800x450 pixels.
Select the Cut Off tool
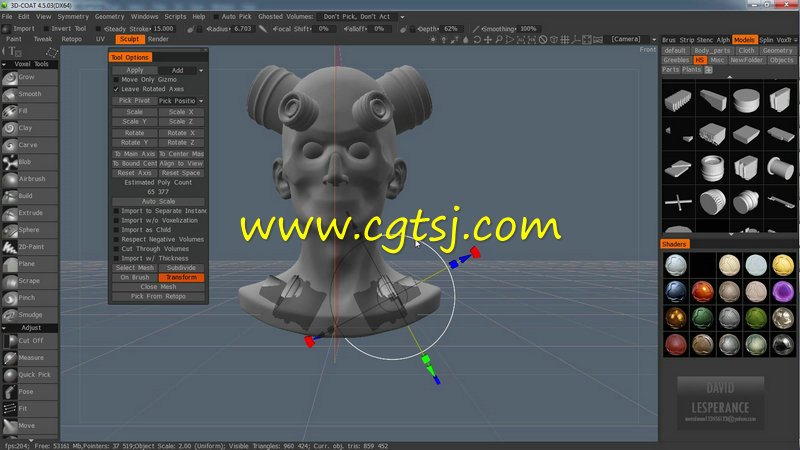(30, 341)
